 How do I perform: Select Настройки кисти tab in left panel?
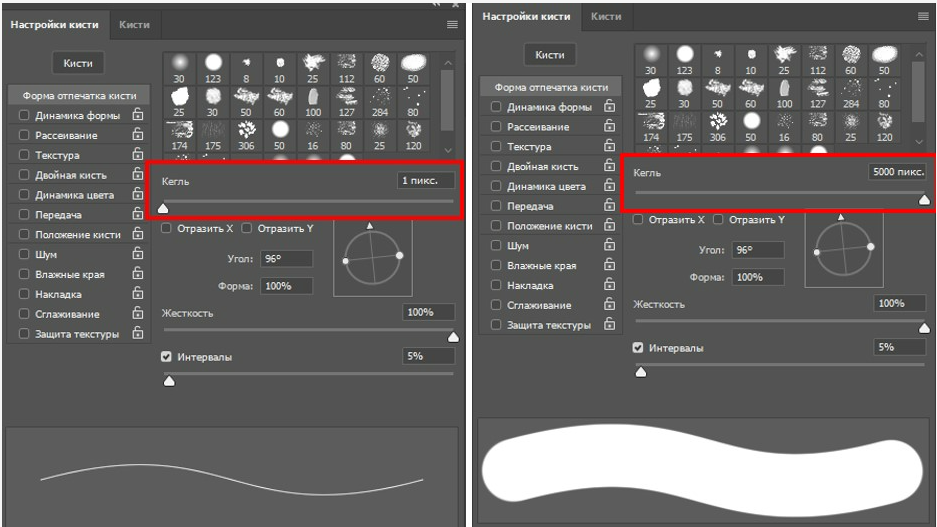pos(54,24)
